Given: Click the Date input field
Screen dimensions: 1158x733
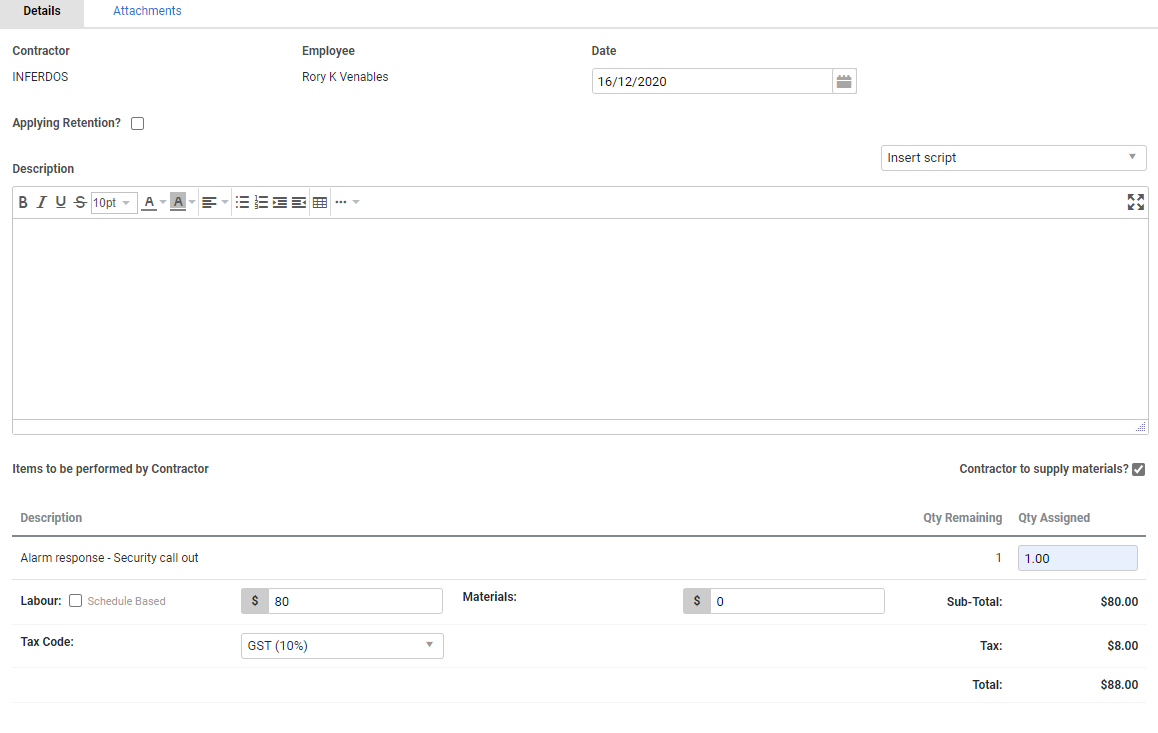Looking at the screenshot, I should [712, 81].
